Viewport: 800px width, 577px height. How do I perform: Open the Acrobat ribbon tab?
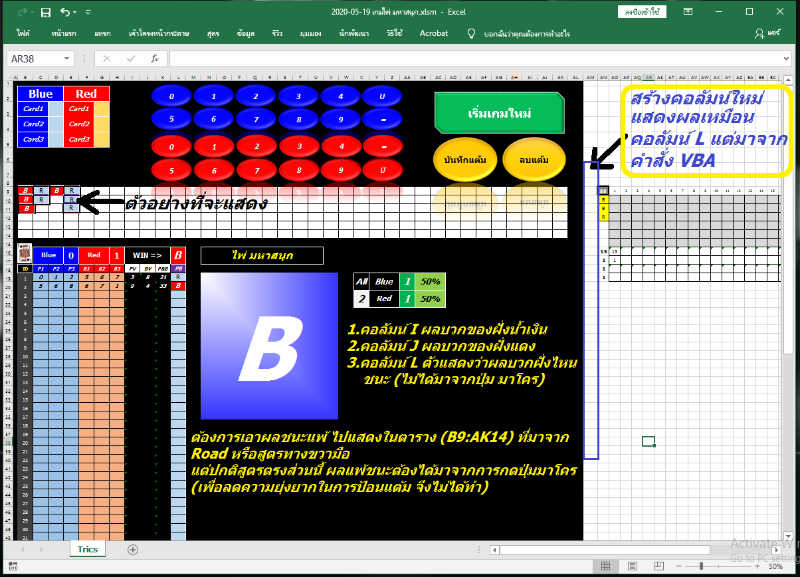(x=434, y=33)
